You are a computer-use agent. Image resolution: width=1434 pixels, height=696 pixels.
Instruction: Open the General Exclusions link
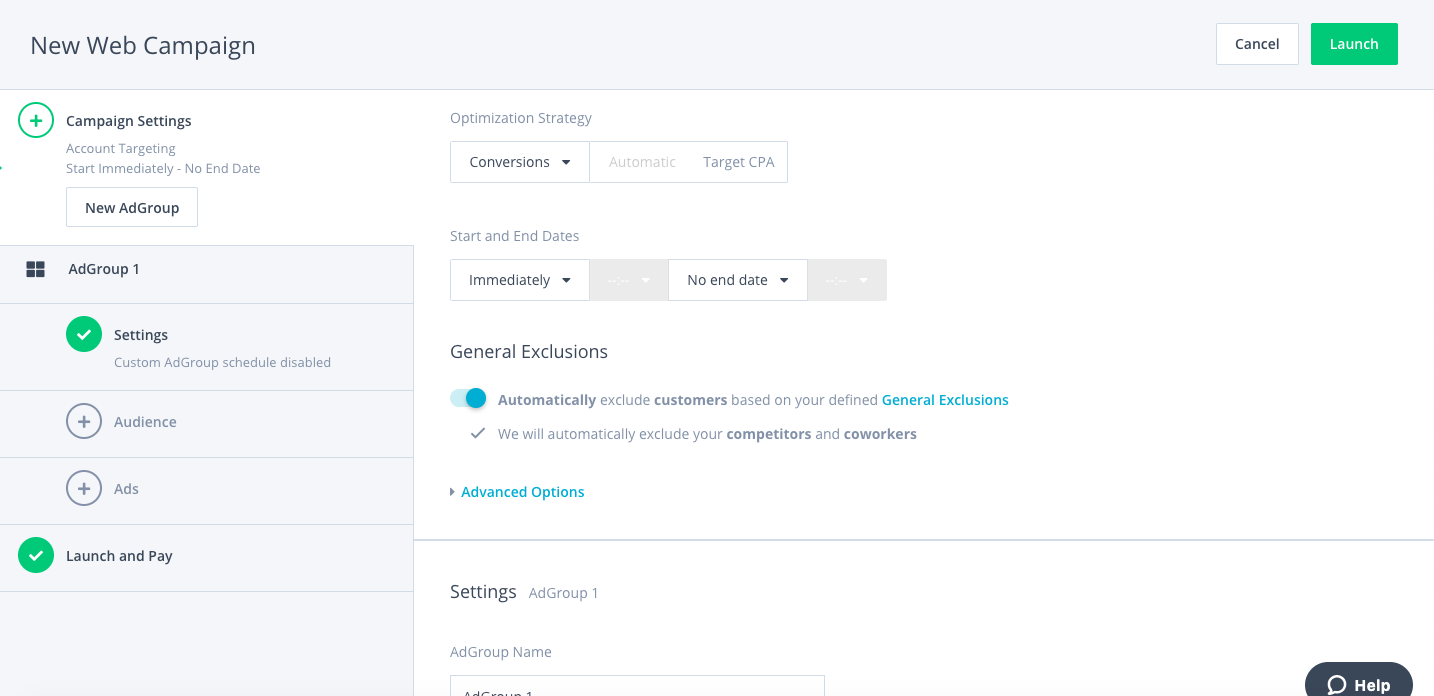pyautogui.click(x=945, y=400)
